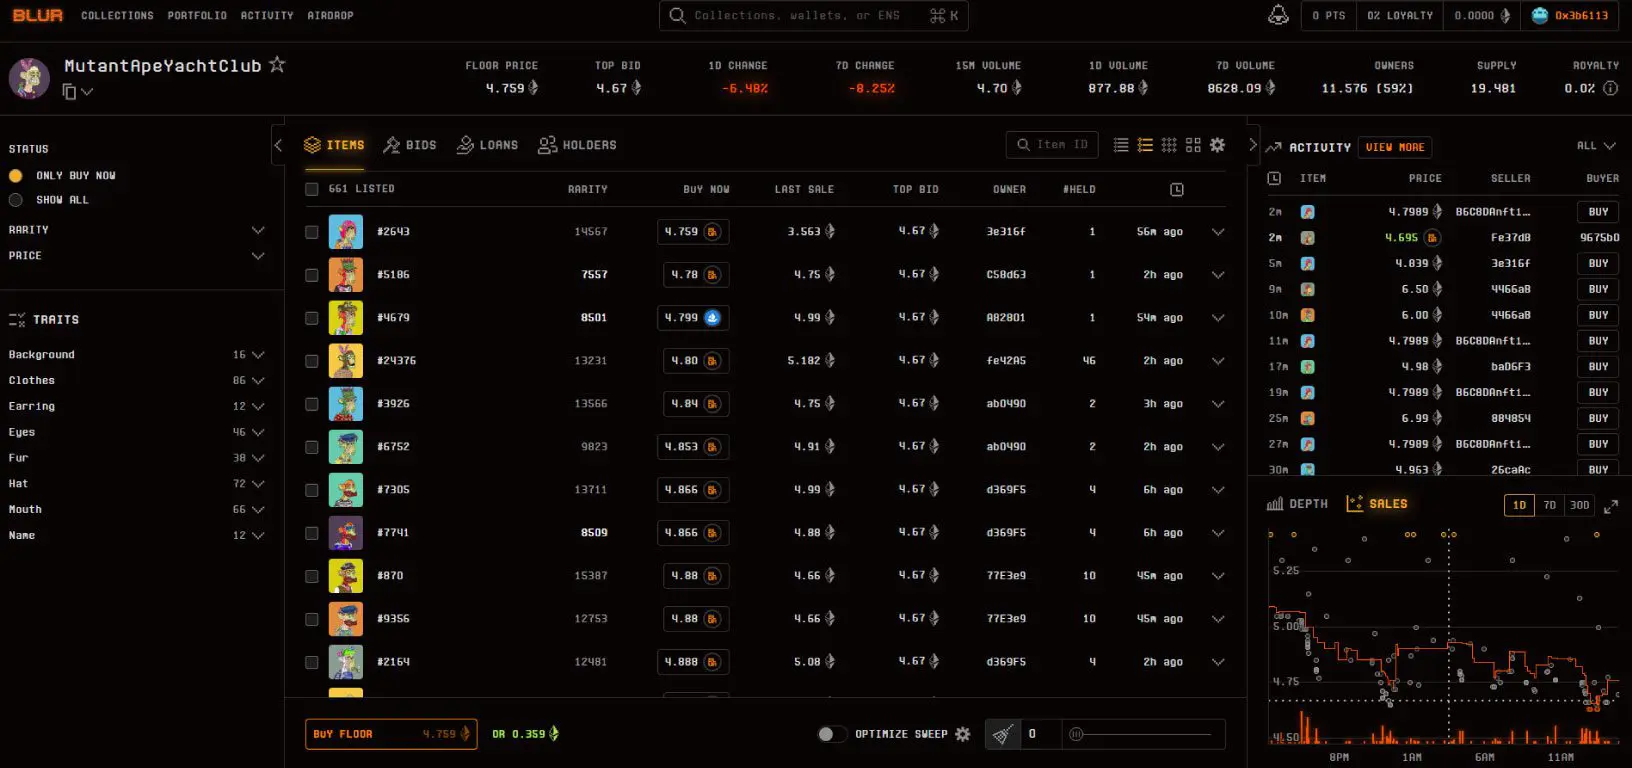This screenshot has height=768, width=1632.
Task: Check the box for item #5186
Action: [x=312, y=275]
